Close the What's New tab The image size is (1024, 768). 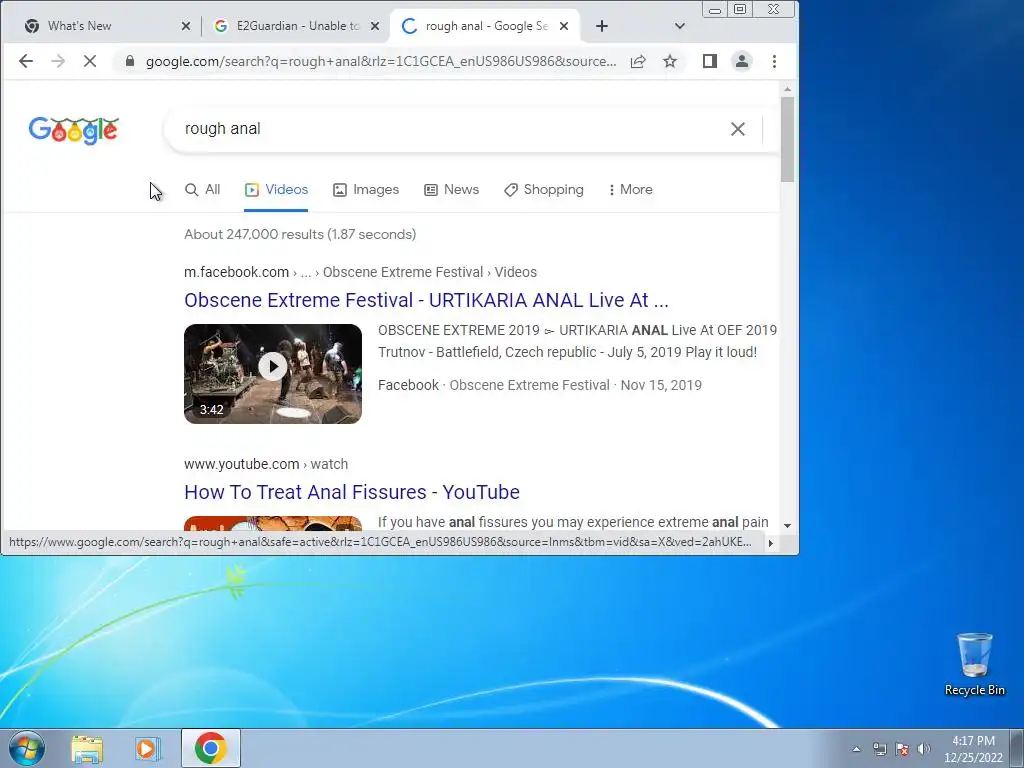[186, 26]
